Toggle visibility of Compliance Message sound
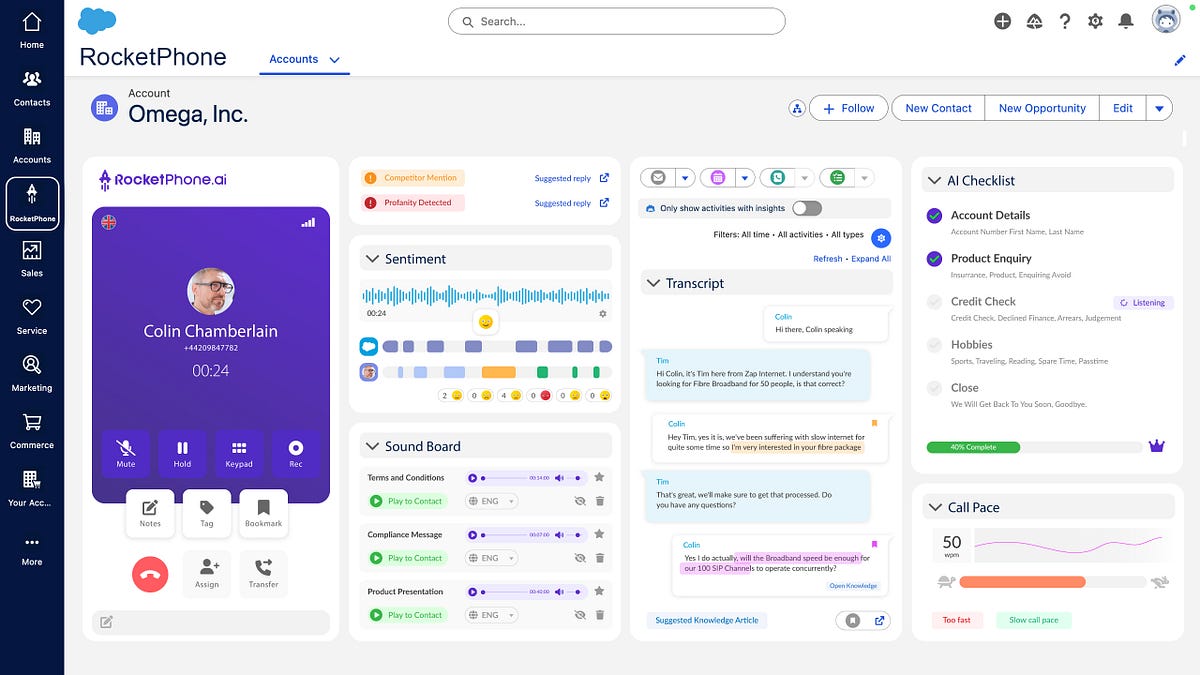The height and width of the screenshot is (675, 1200). pos(579,558)
